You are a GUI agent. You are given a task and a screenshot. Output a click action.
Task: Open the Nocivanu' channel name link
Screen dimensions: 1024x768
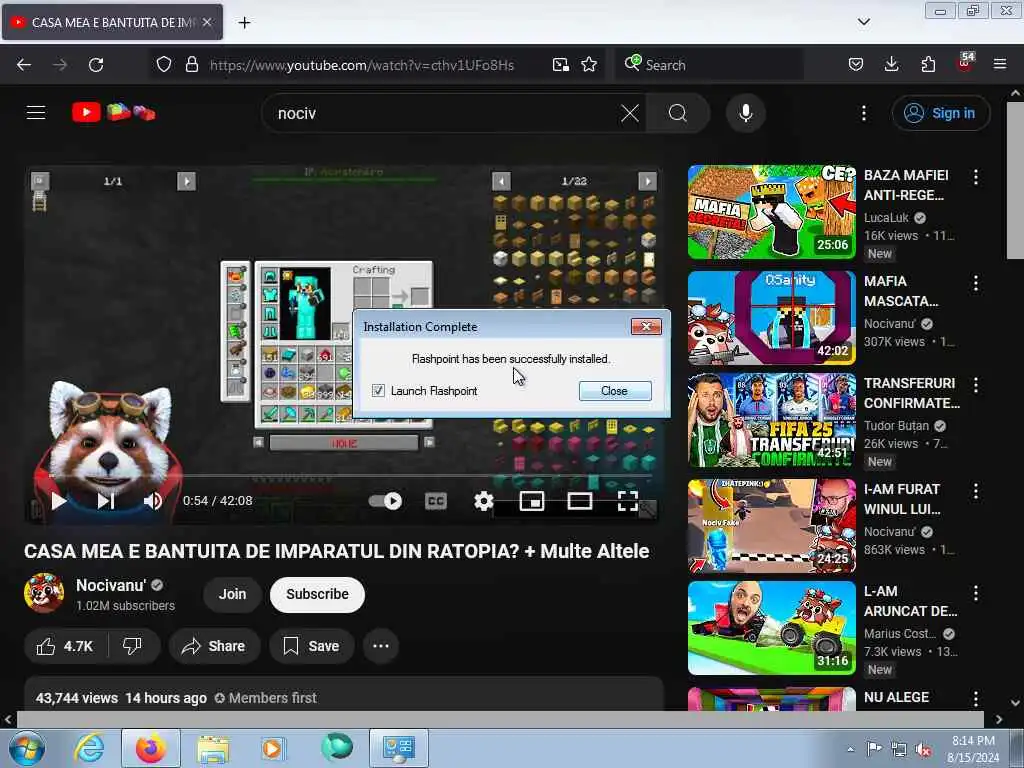click(111, 585)
